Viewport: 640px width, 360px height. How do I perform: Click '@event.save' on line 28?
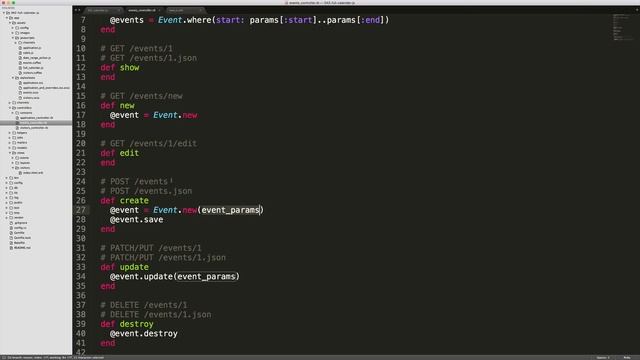point(136,220)
